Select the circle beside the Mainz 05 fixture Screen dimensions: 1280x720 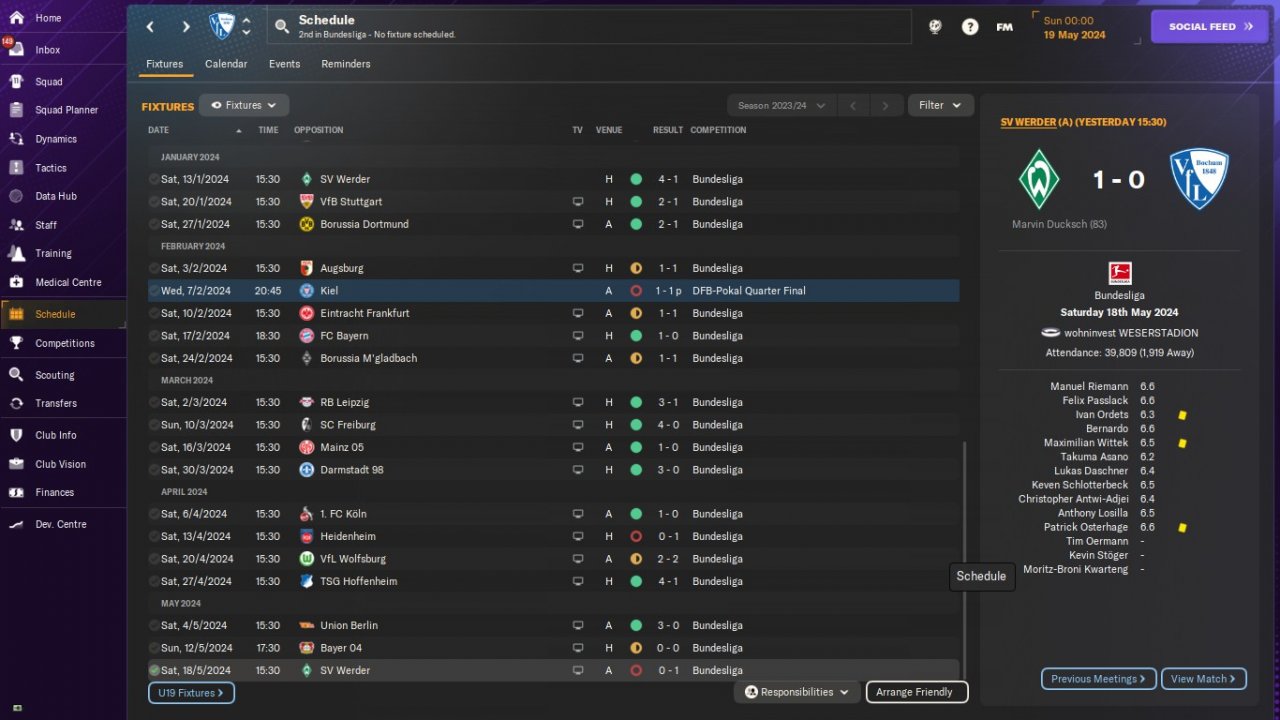pyautogui.click(x=154, y=447)
